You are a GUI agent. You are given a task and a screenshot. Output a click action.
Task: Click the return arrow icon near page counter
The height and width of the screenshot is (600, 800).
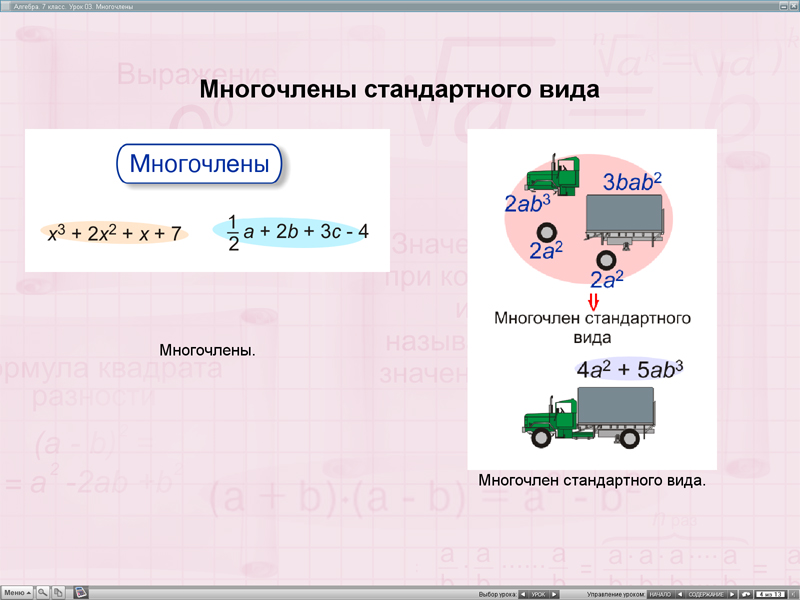744,592
